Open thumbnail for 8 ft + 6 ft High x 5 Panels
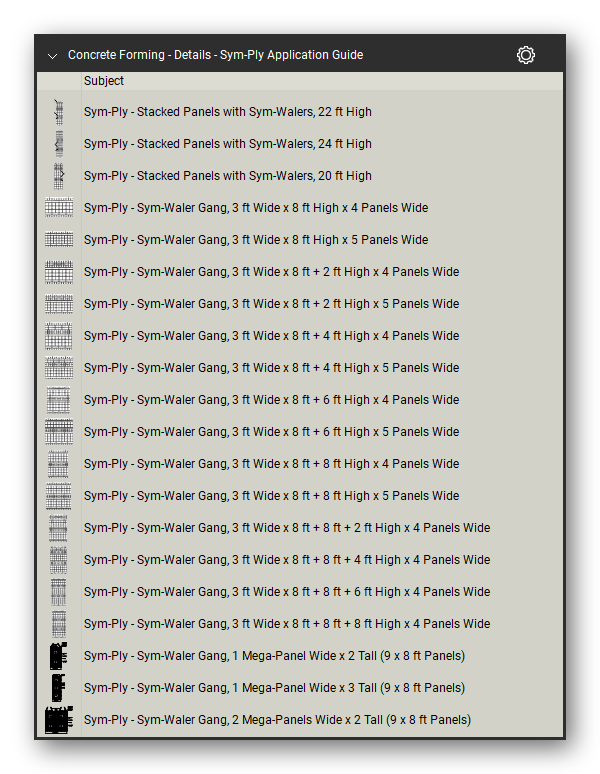Image resolution: width=600 pixels, height=774 pixels. pyautogui.click(x=59, y=432)
